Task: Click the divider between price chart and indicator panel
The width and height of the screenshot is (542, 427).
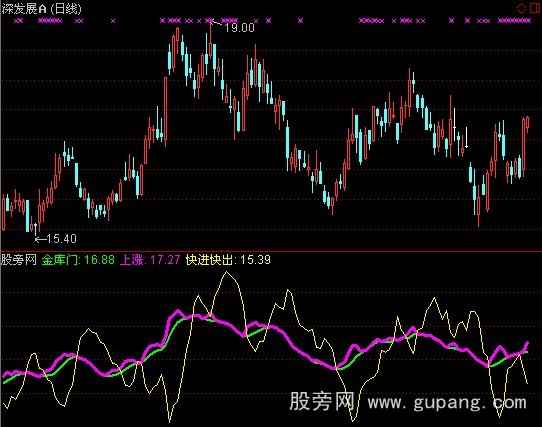Action: coord(271,250)
